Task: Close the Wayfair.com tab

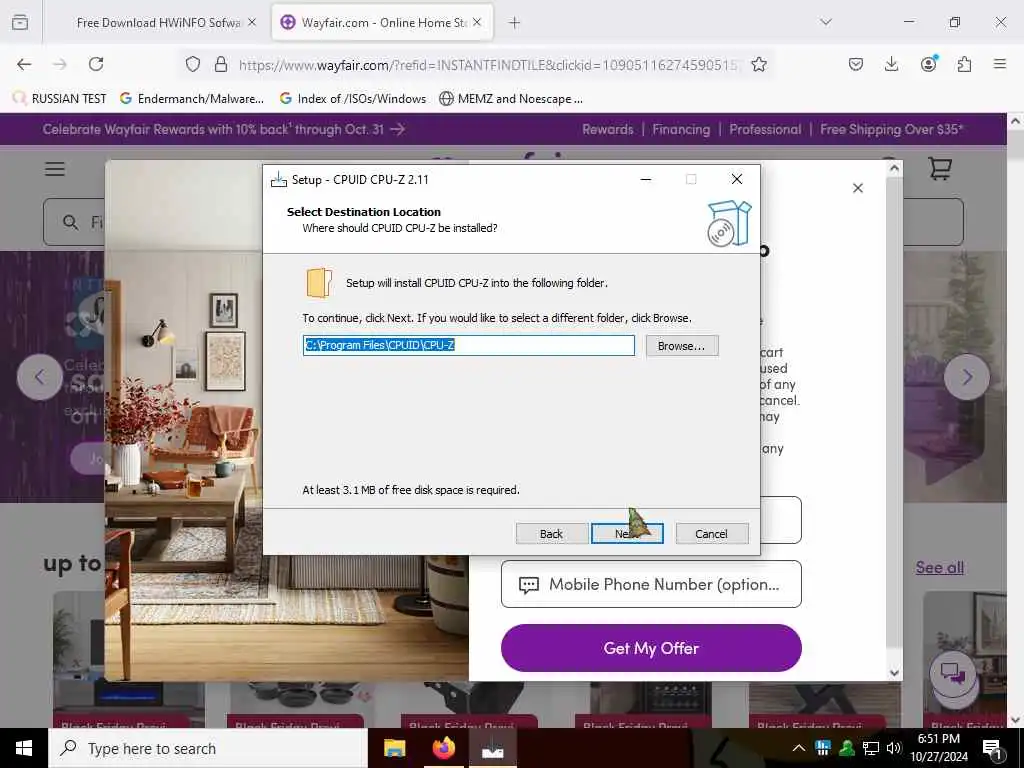Action: [x=477, y=23]
